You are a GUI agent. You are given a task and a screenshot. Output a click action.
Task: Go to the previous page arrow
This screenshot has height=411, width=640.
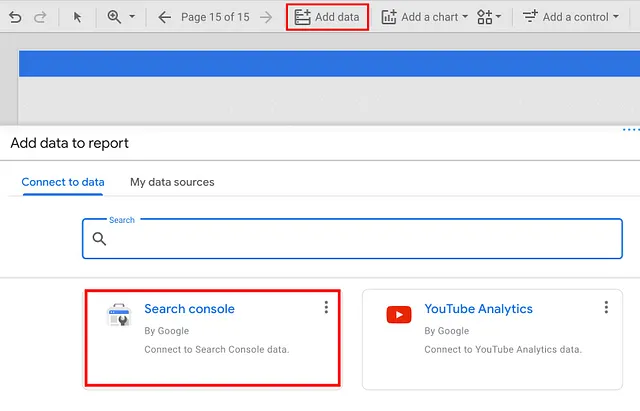tap(164, 17)
